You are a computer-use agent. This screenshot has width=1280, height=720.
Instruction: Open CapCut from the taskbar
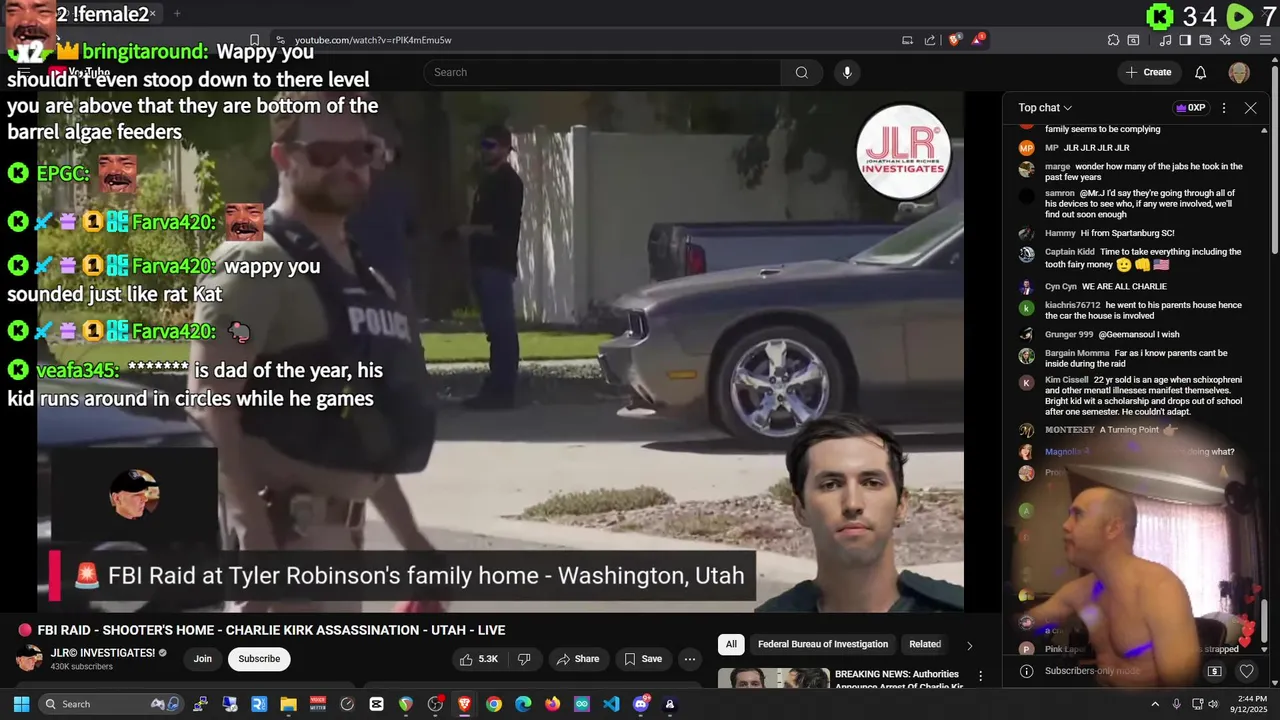(x=376, y=704)
